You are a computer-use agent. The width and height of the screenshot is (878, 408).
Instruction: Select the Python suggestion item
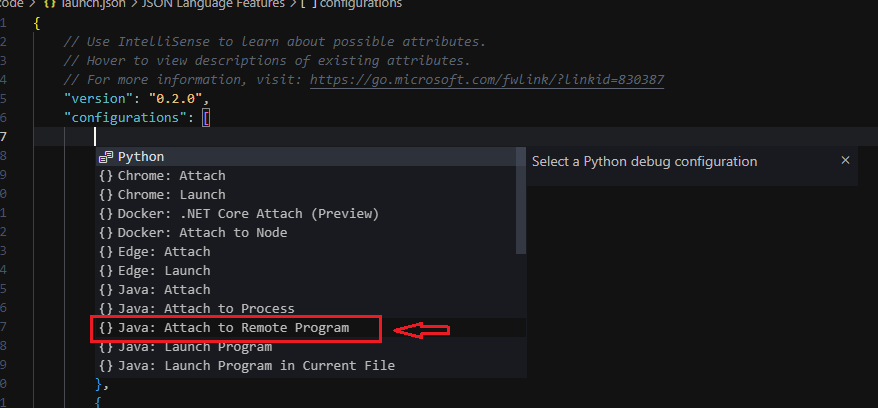click(140, 157)
